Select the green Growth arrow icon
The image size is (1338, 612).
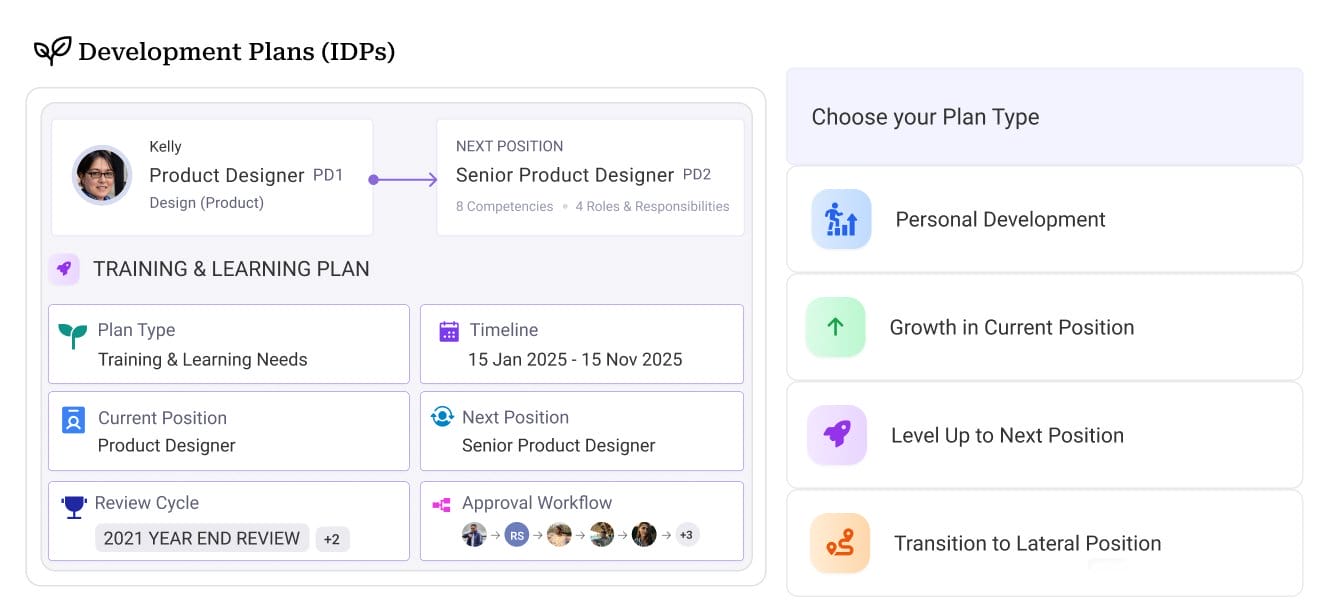coord(836,327)
